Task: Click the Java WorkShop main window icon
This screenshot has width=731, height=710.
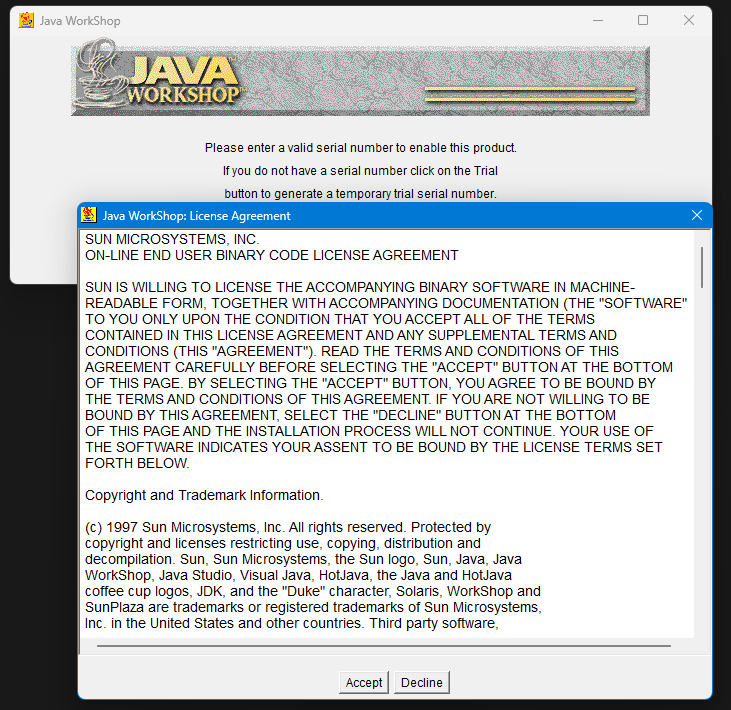Action: [x=26, y=21]
